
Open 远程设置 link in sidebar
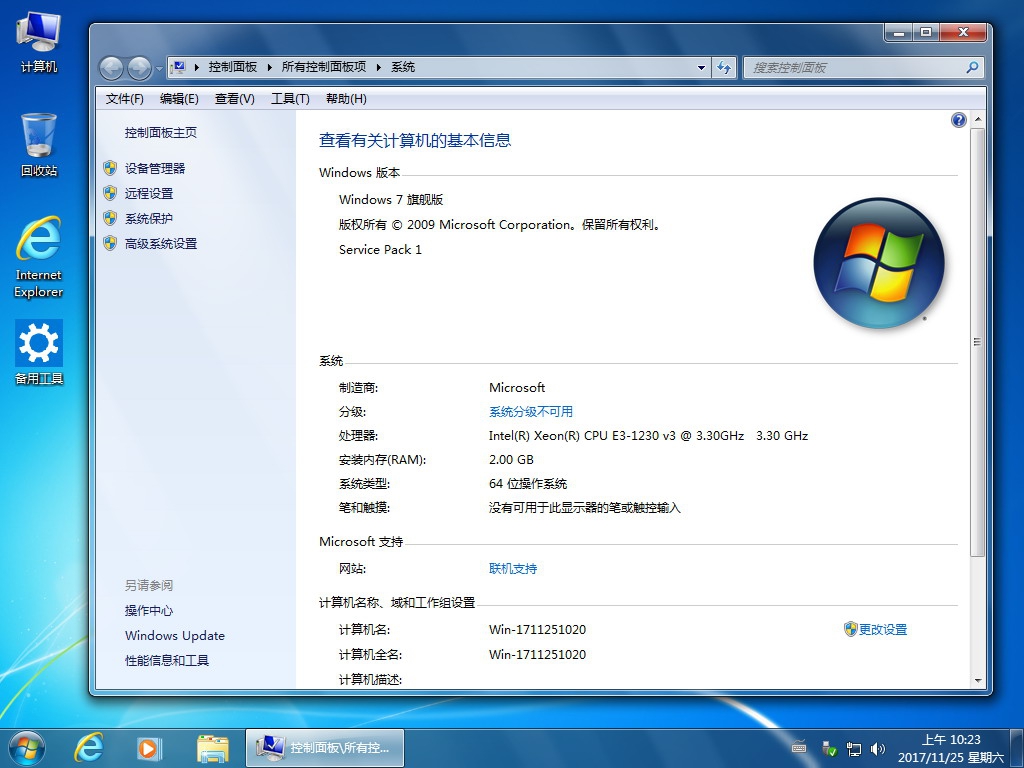149,193
